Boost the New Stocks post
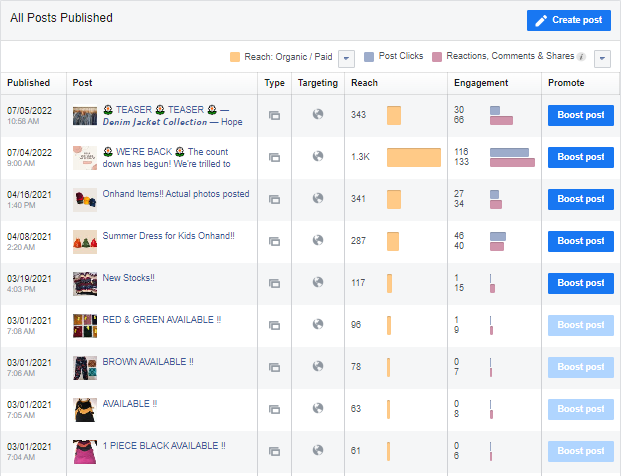The image size is (621, 476). [x=581, y=283]
